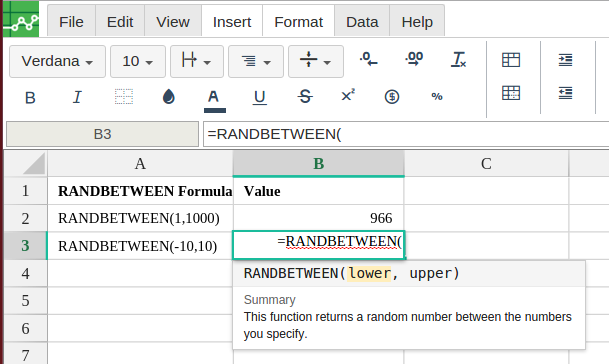Image resolution: width=609 pixels, height=364 pixels.
Task: Open the fill color droplet tool
Action: click(169, 97)
